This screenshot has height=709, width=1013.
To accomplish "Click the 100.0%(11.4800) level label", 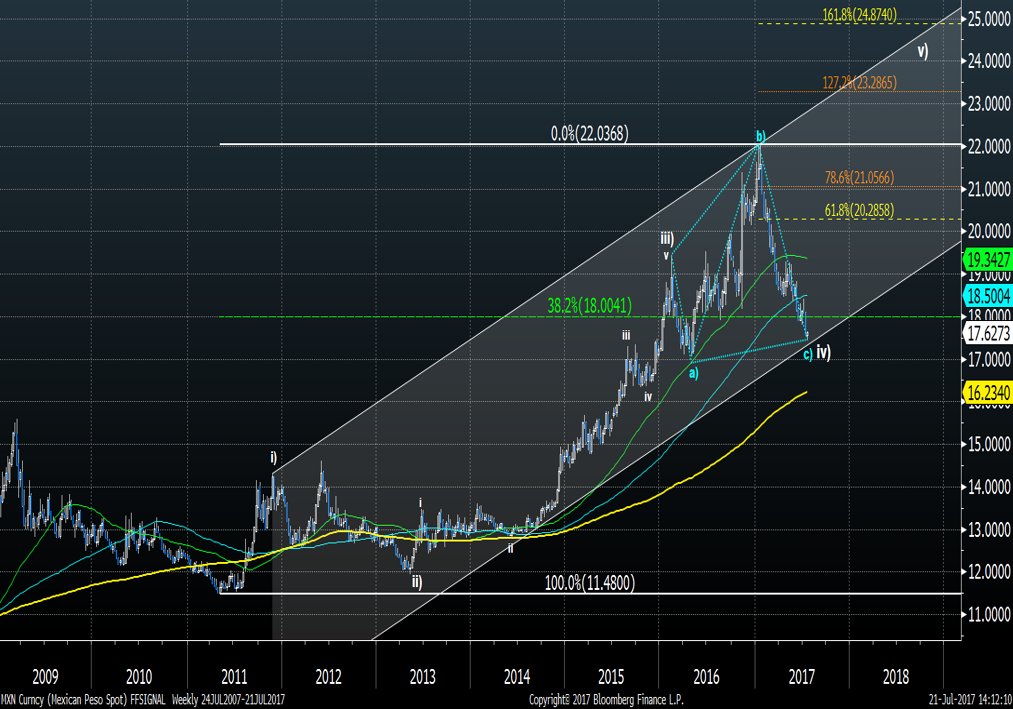I will [x=589, y=582].
